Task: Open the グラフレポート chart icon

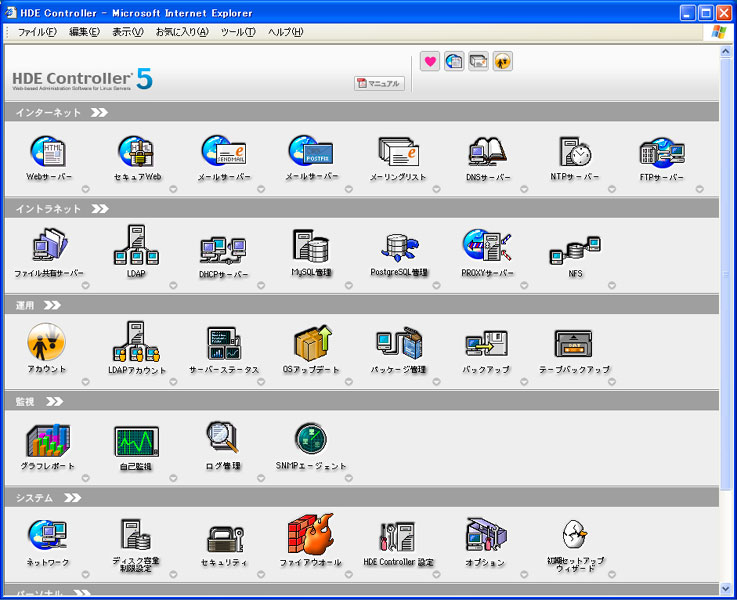Action: click(x=48, y=440)
